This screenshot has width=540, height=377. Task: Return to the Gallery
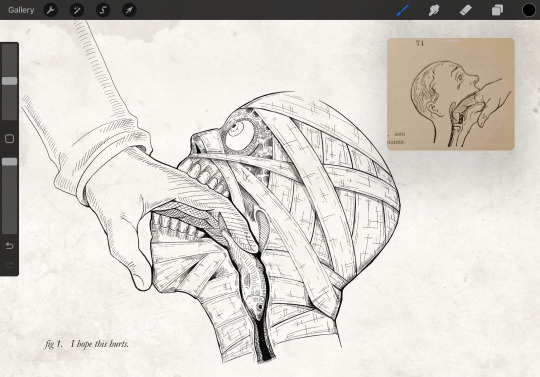pyautogui.click(x=21, y=10)
